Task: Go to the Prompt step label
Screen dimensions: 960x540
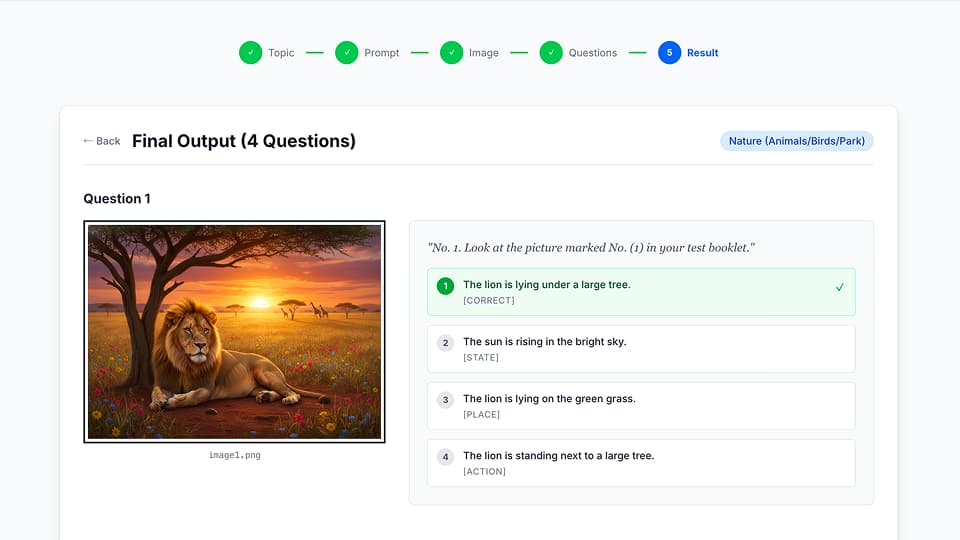Action: point(382,53)
